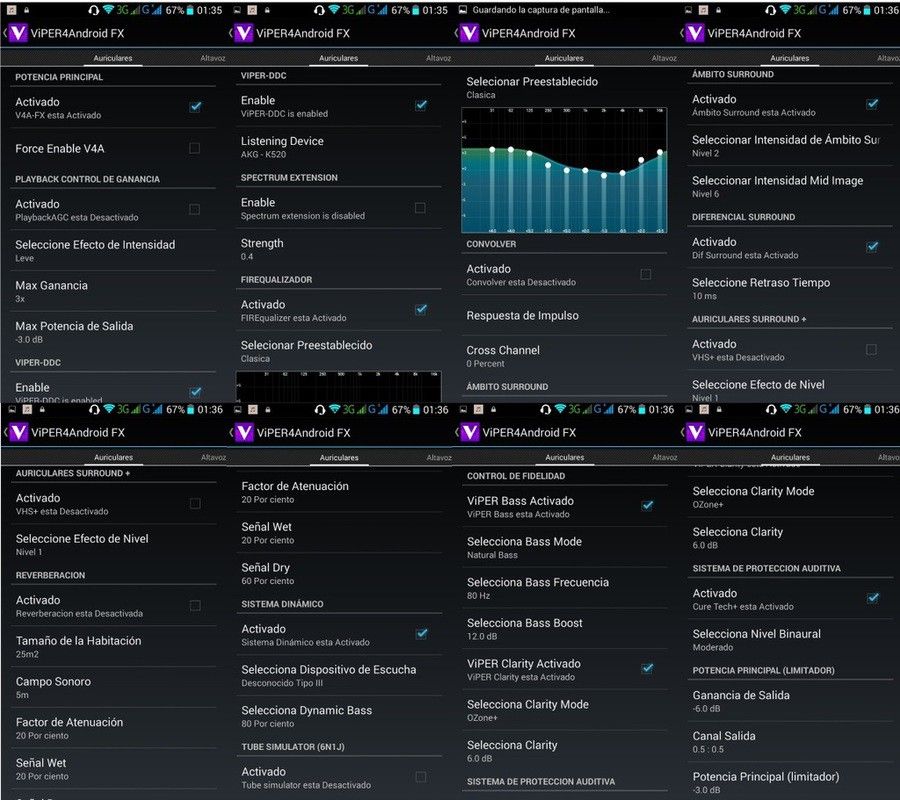Image resolution: width=900 pixels, height=800 pixels.
Task: Uncheck Ámbito Surround Activado
Action: click(x=872, y=104)
